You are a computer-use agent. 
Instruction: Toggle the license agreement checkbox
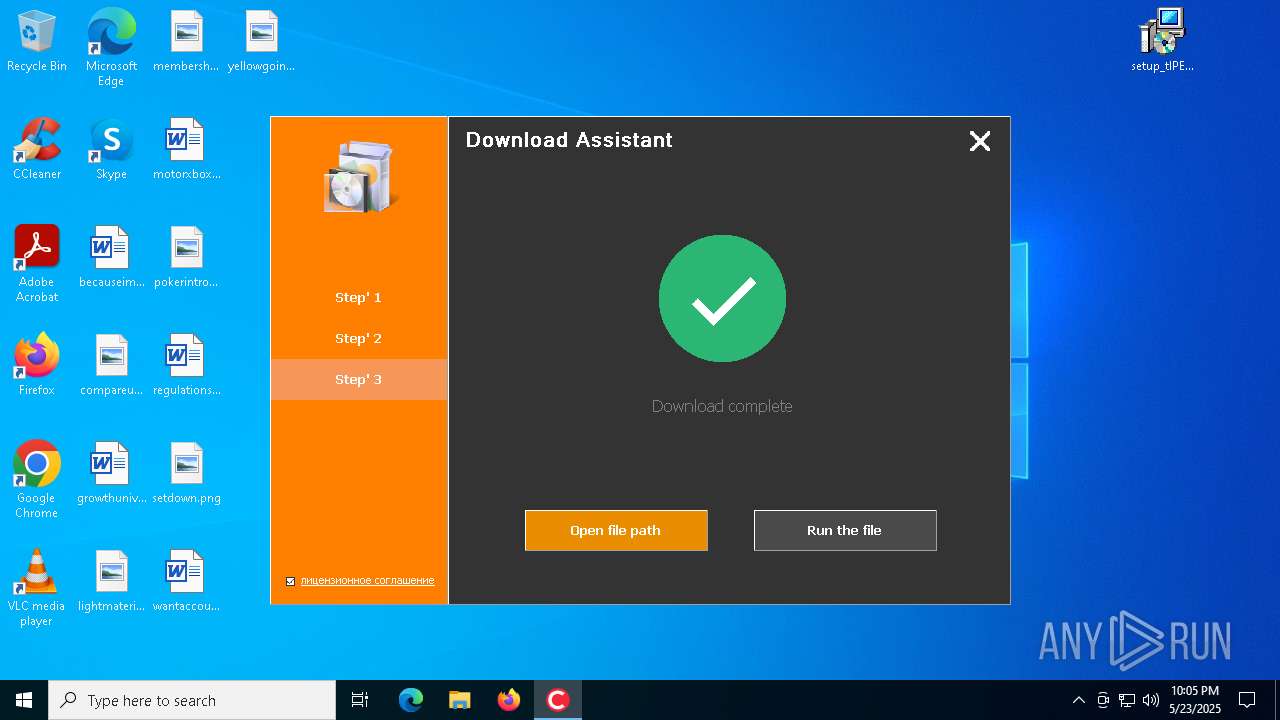291,581
